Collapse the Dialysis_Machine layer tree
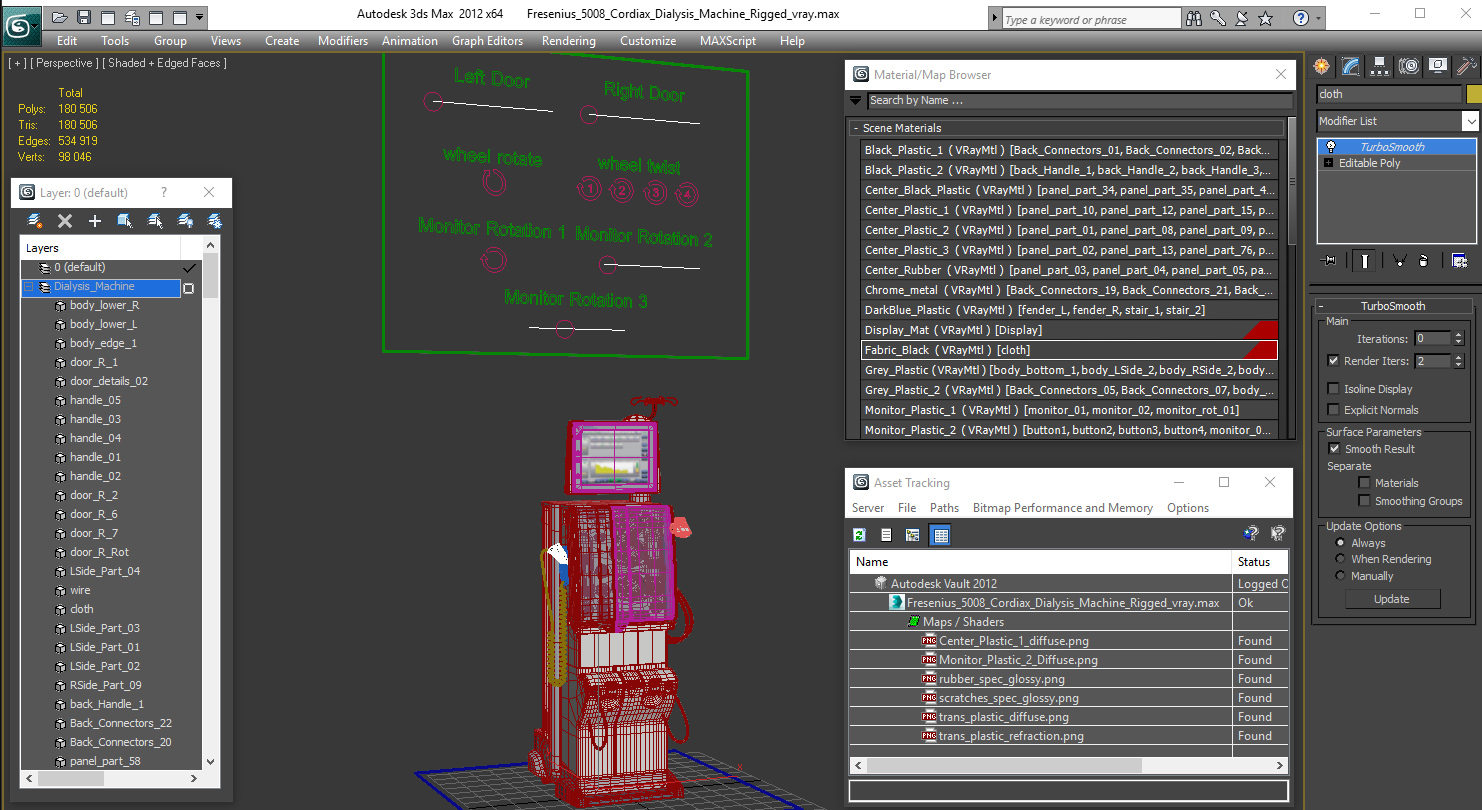This screenshot has width=1482, height=810. [x=29, y=287]
